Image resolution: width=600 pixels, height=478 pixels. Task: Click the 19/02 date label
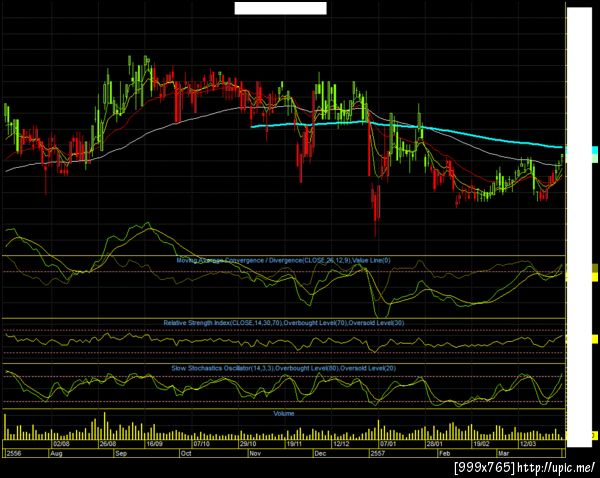(x=481, y=444)
